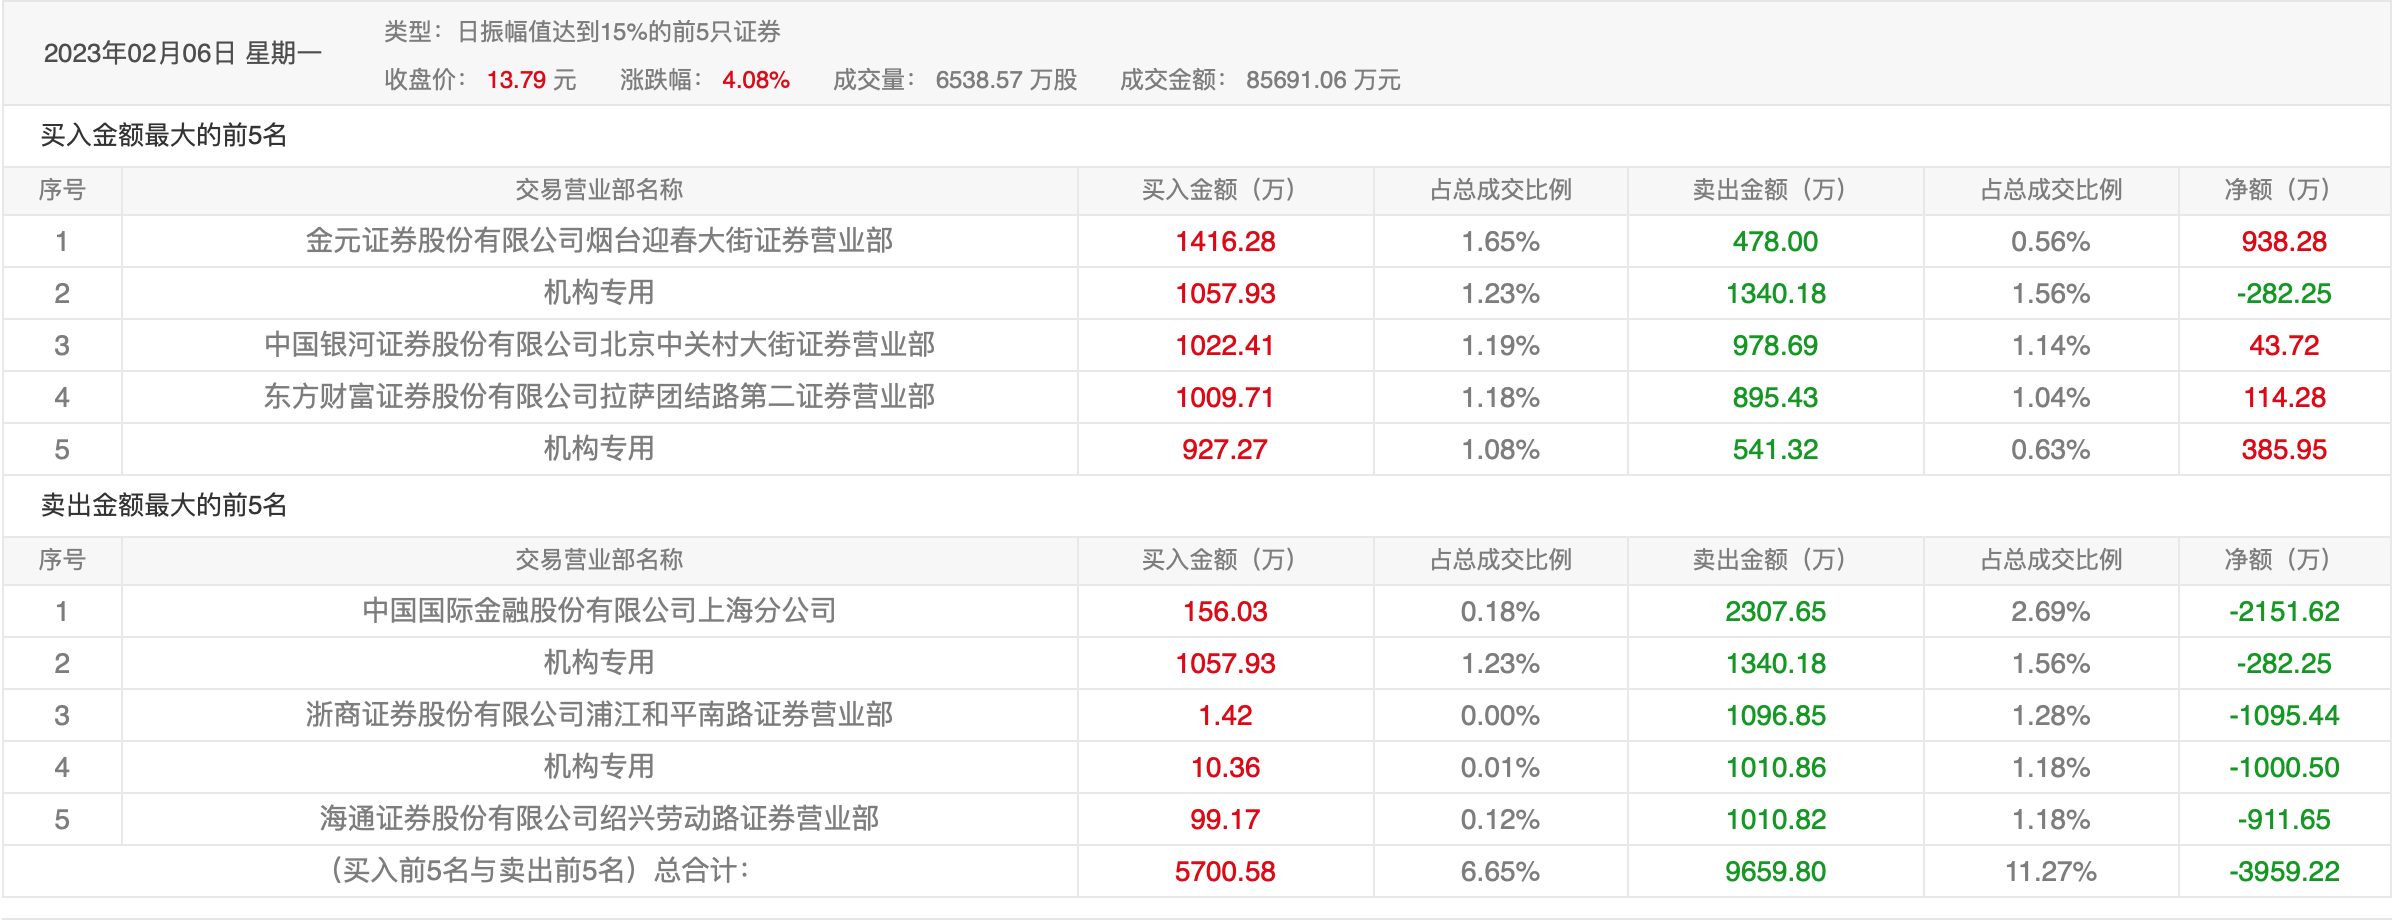Viewport: 2404px width, 920px height.
Task: Click the ratio 0.18%
Action: pyautogui.click(x=1500, y=611)
